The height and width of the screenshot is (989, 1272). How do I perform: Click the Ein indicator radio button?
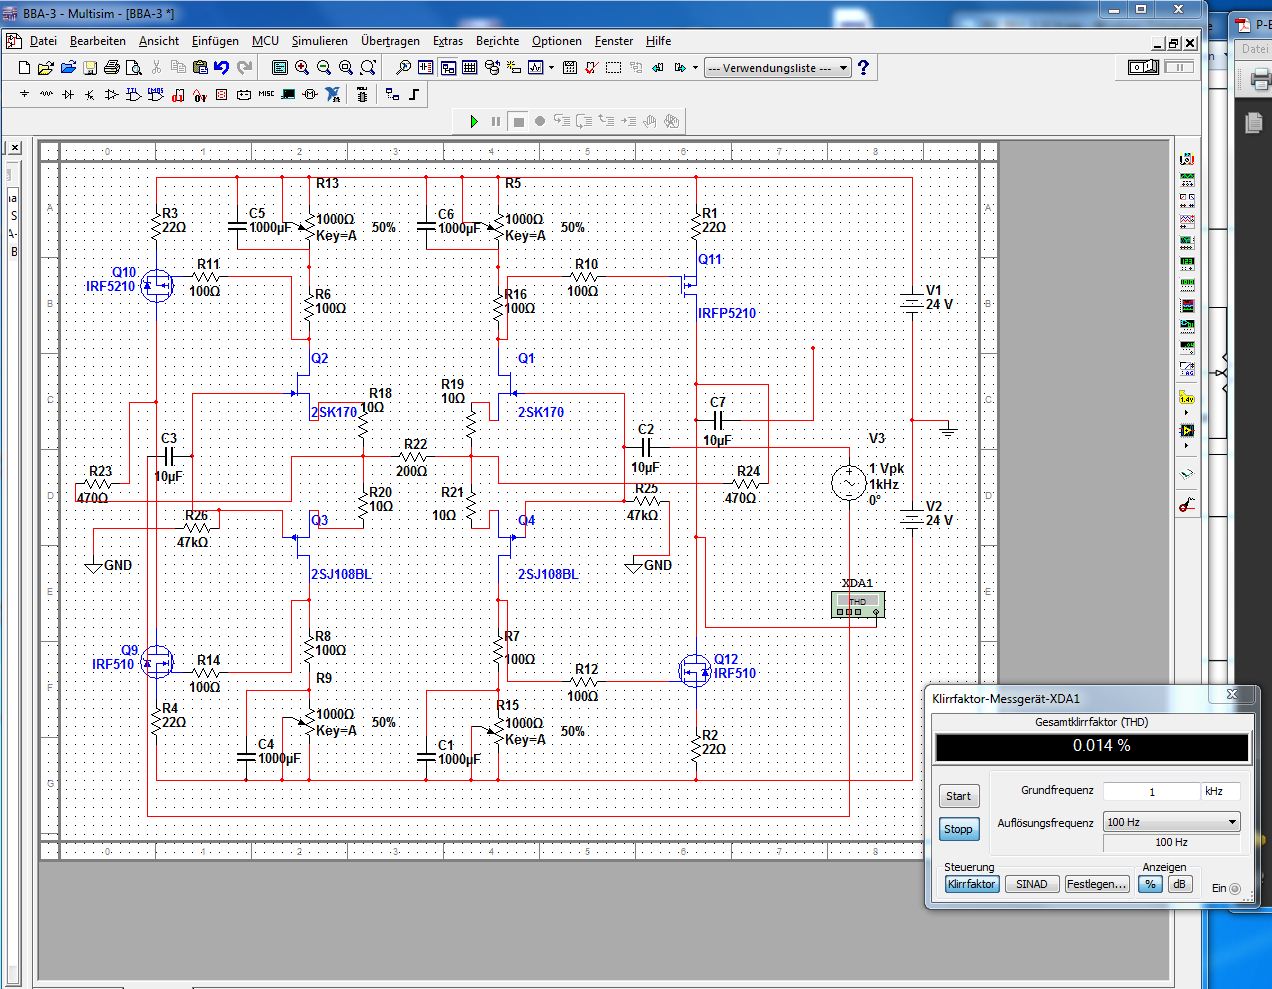[x=1235, y=889]
